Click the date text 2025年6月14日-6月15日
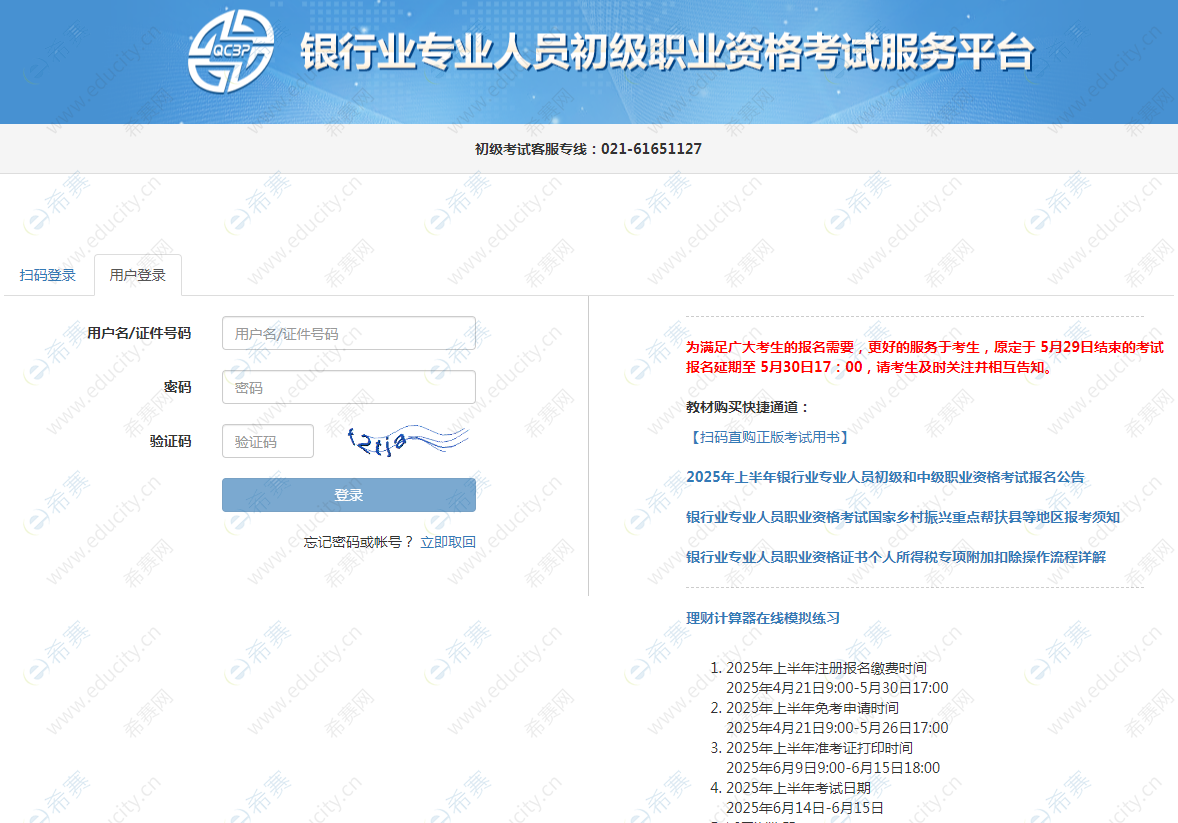 point(805,808)
